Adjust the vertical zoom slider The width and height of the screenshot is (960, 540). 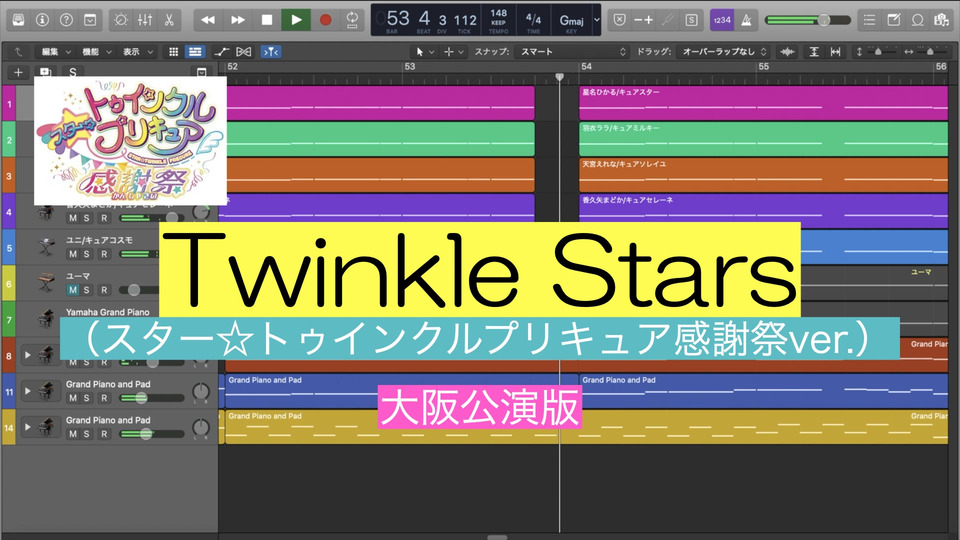(877, 52)
